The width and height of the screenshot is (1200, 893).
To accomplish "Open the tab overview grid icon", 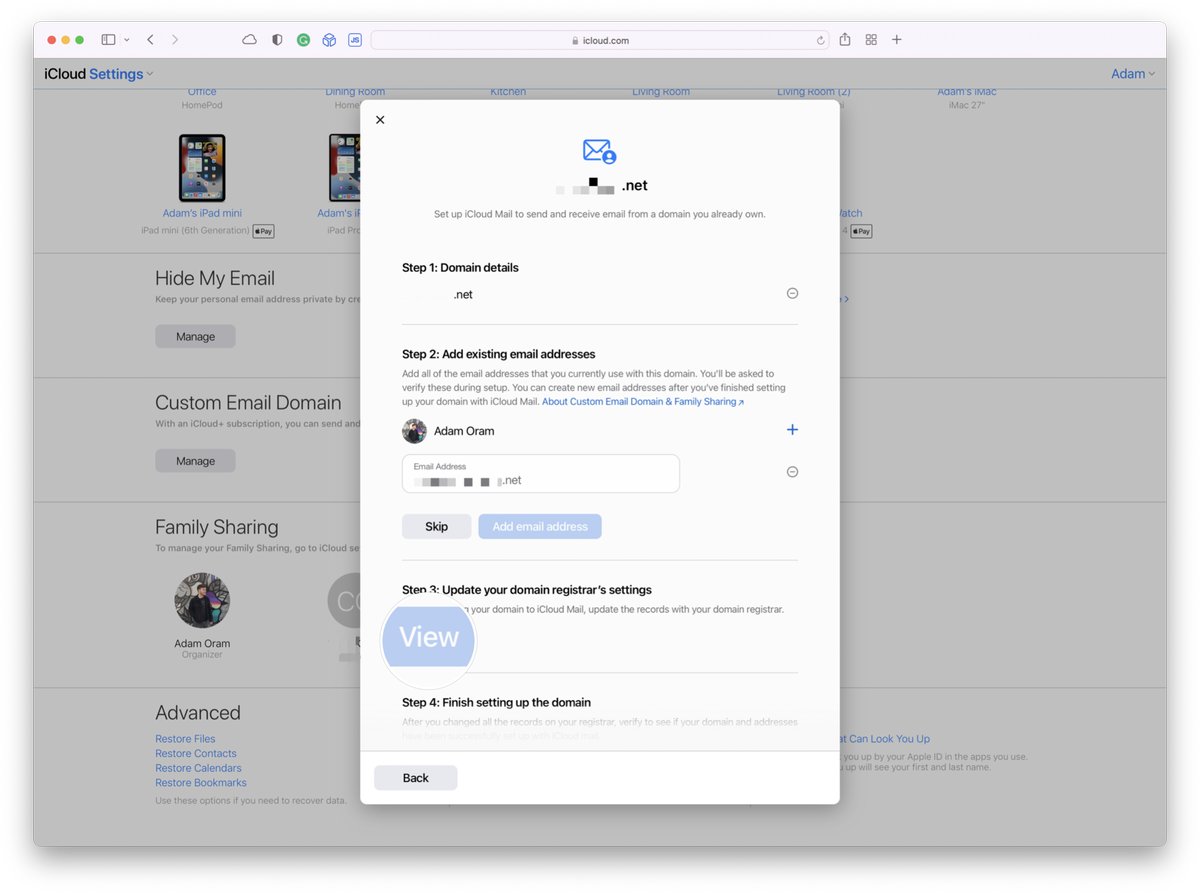I will (871, 39).
